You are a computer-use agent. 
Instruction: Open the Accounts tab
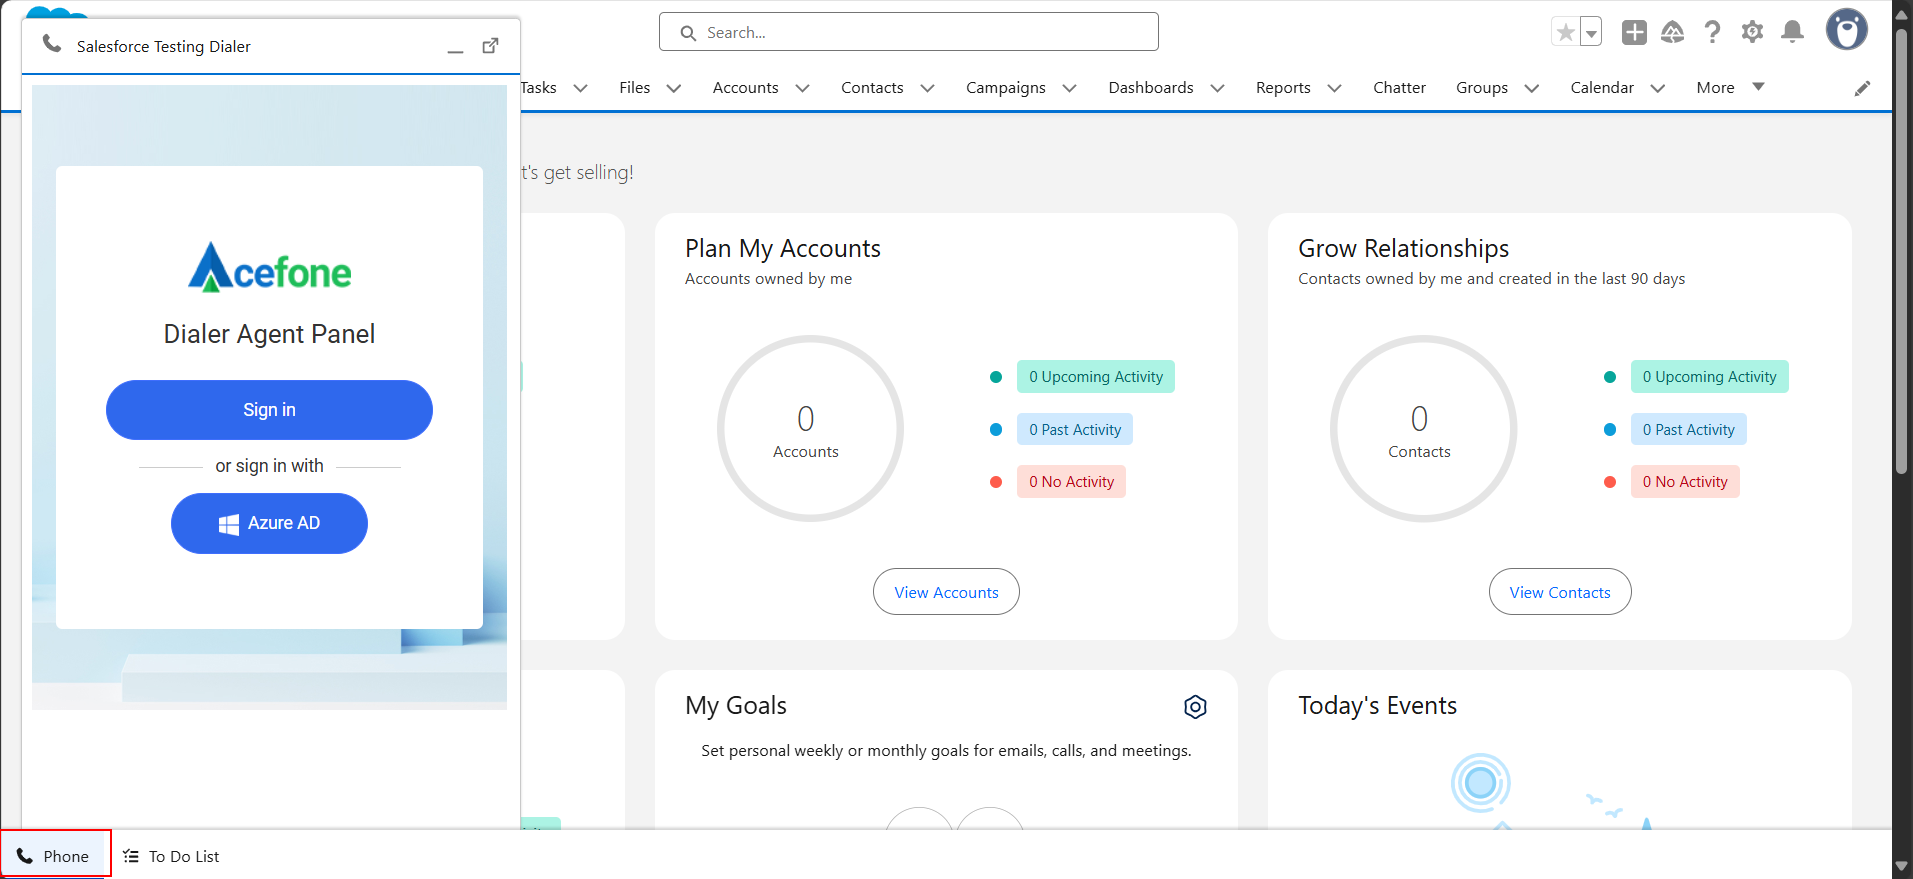pyautogui.click(x=745, y=88)
